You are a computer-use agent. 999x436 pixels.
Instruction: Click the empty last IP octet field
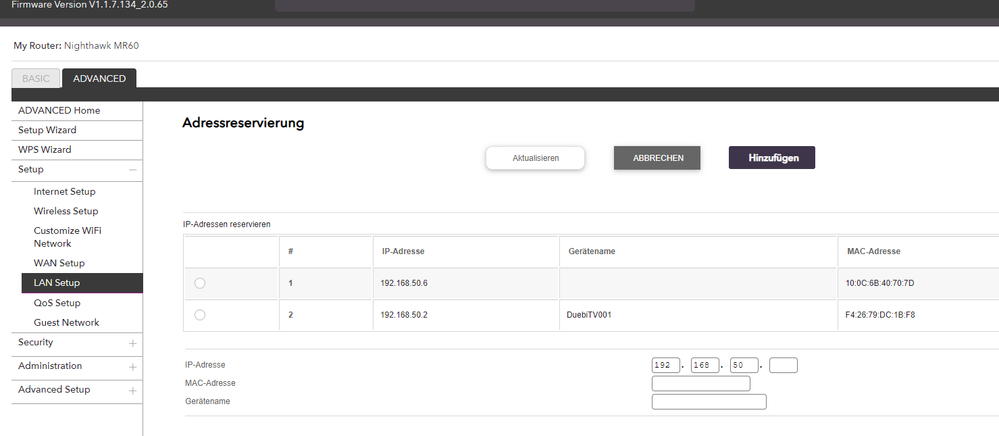coord(784,365)
